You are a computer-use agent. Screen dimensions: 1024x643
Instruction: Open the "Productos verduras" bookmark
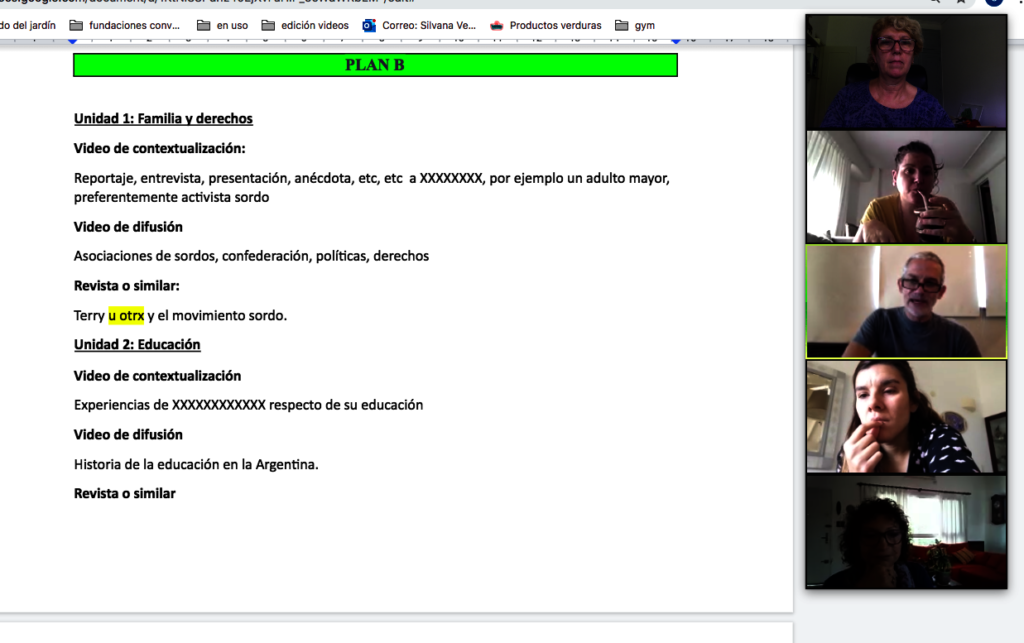pyautogui.click(x=546, y=25)
